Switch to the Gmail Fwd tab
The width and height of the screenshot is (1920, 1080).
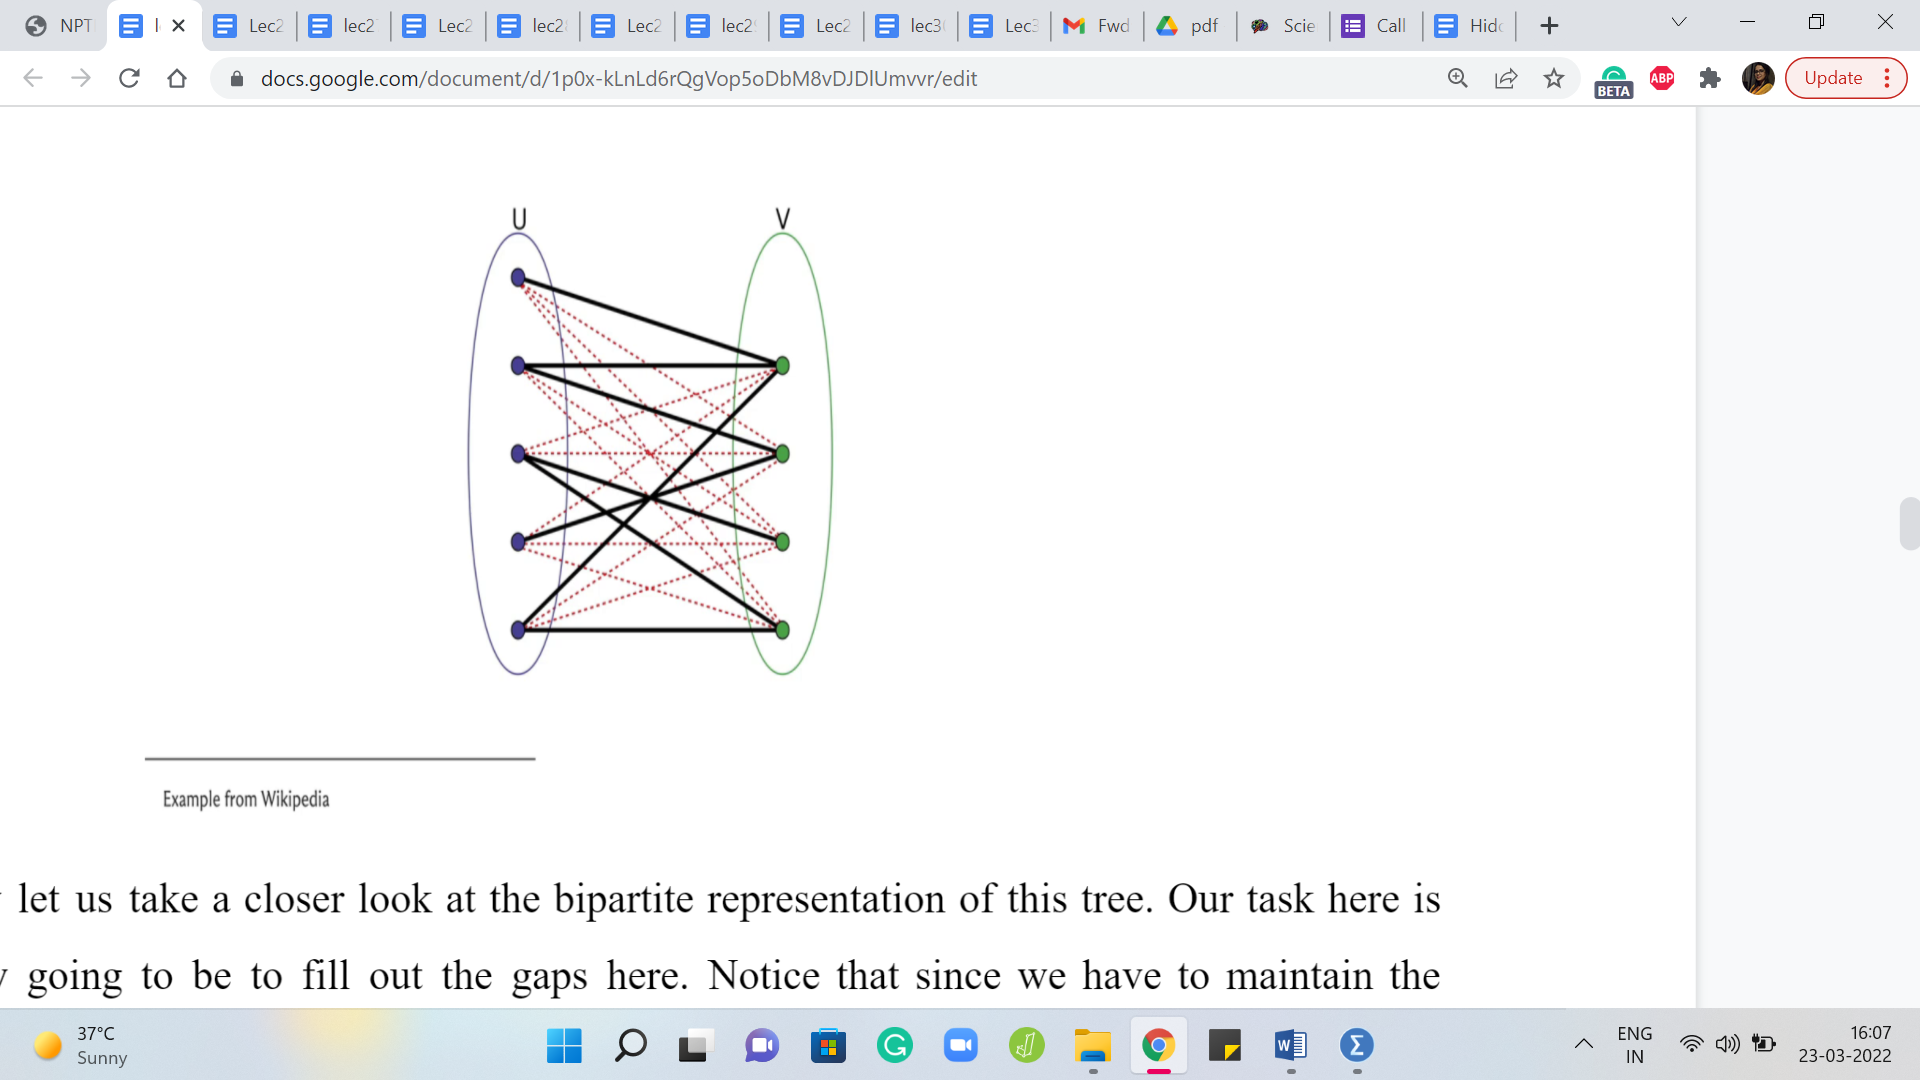pyautogui.click(x=1096, y=26)
